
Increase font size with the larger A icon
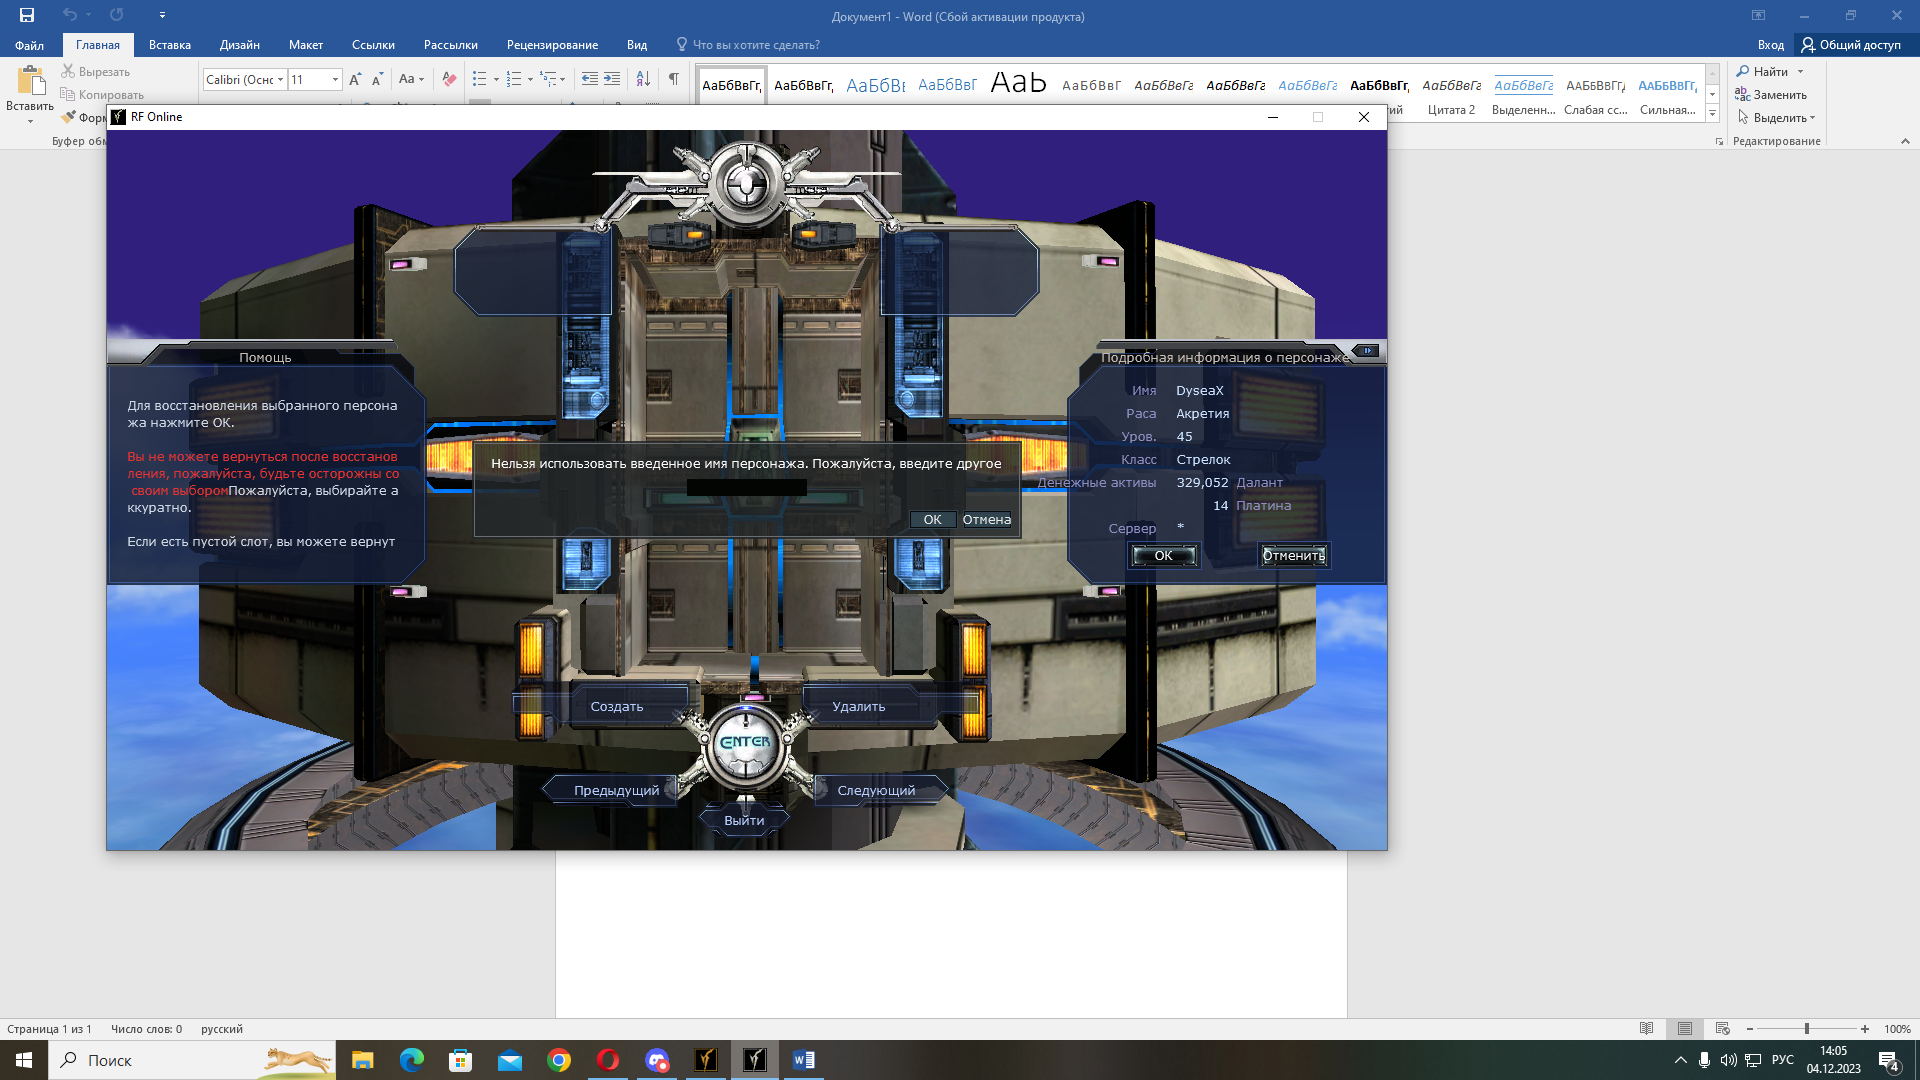(x=355, y=79)
